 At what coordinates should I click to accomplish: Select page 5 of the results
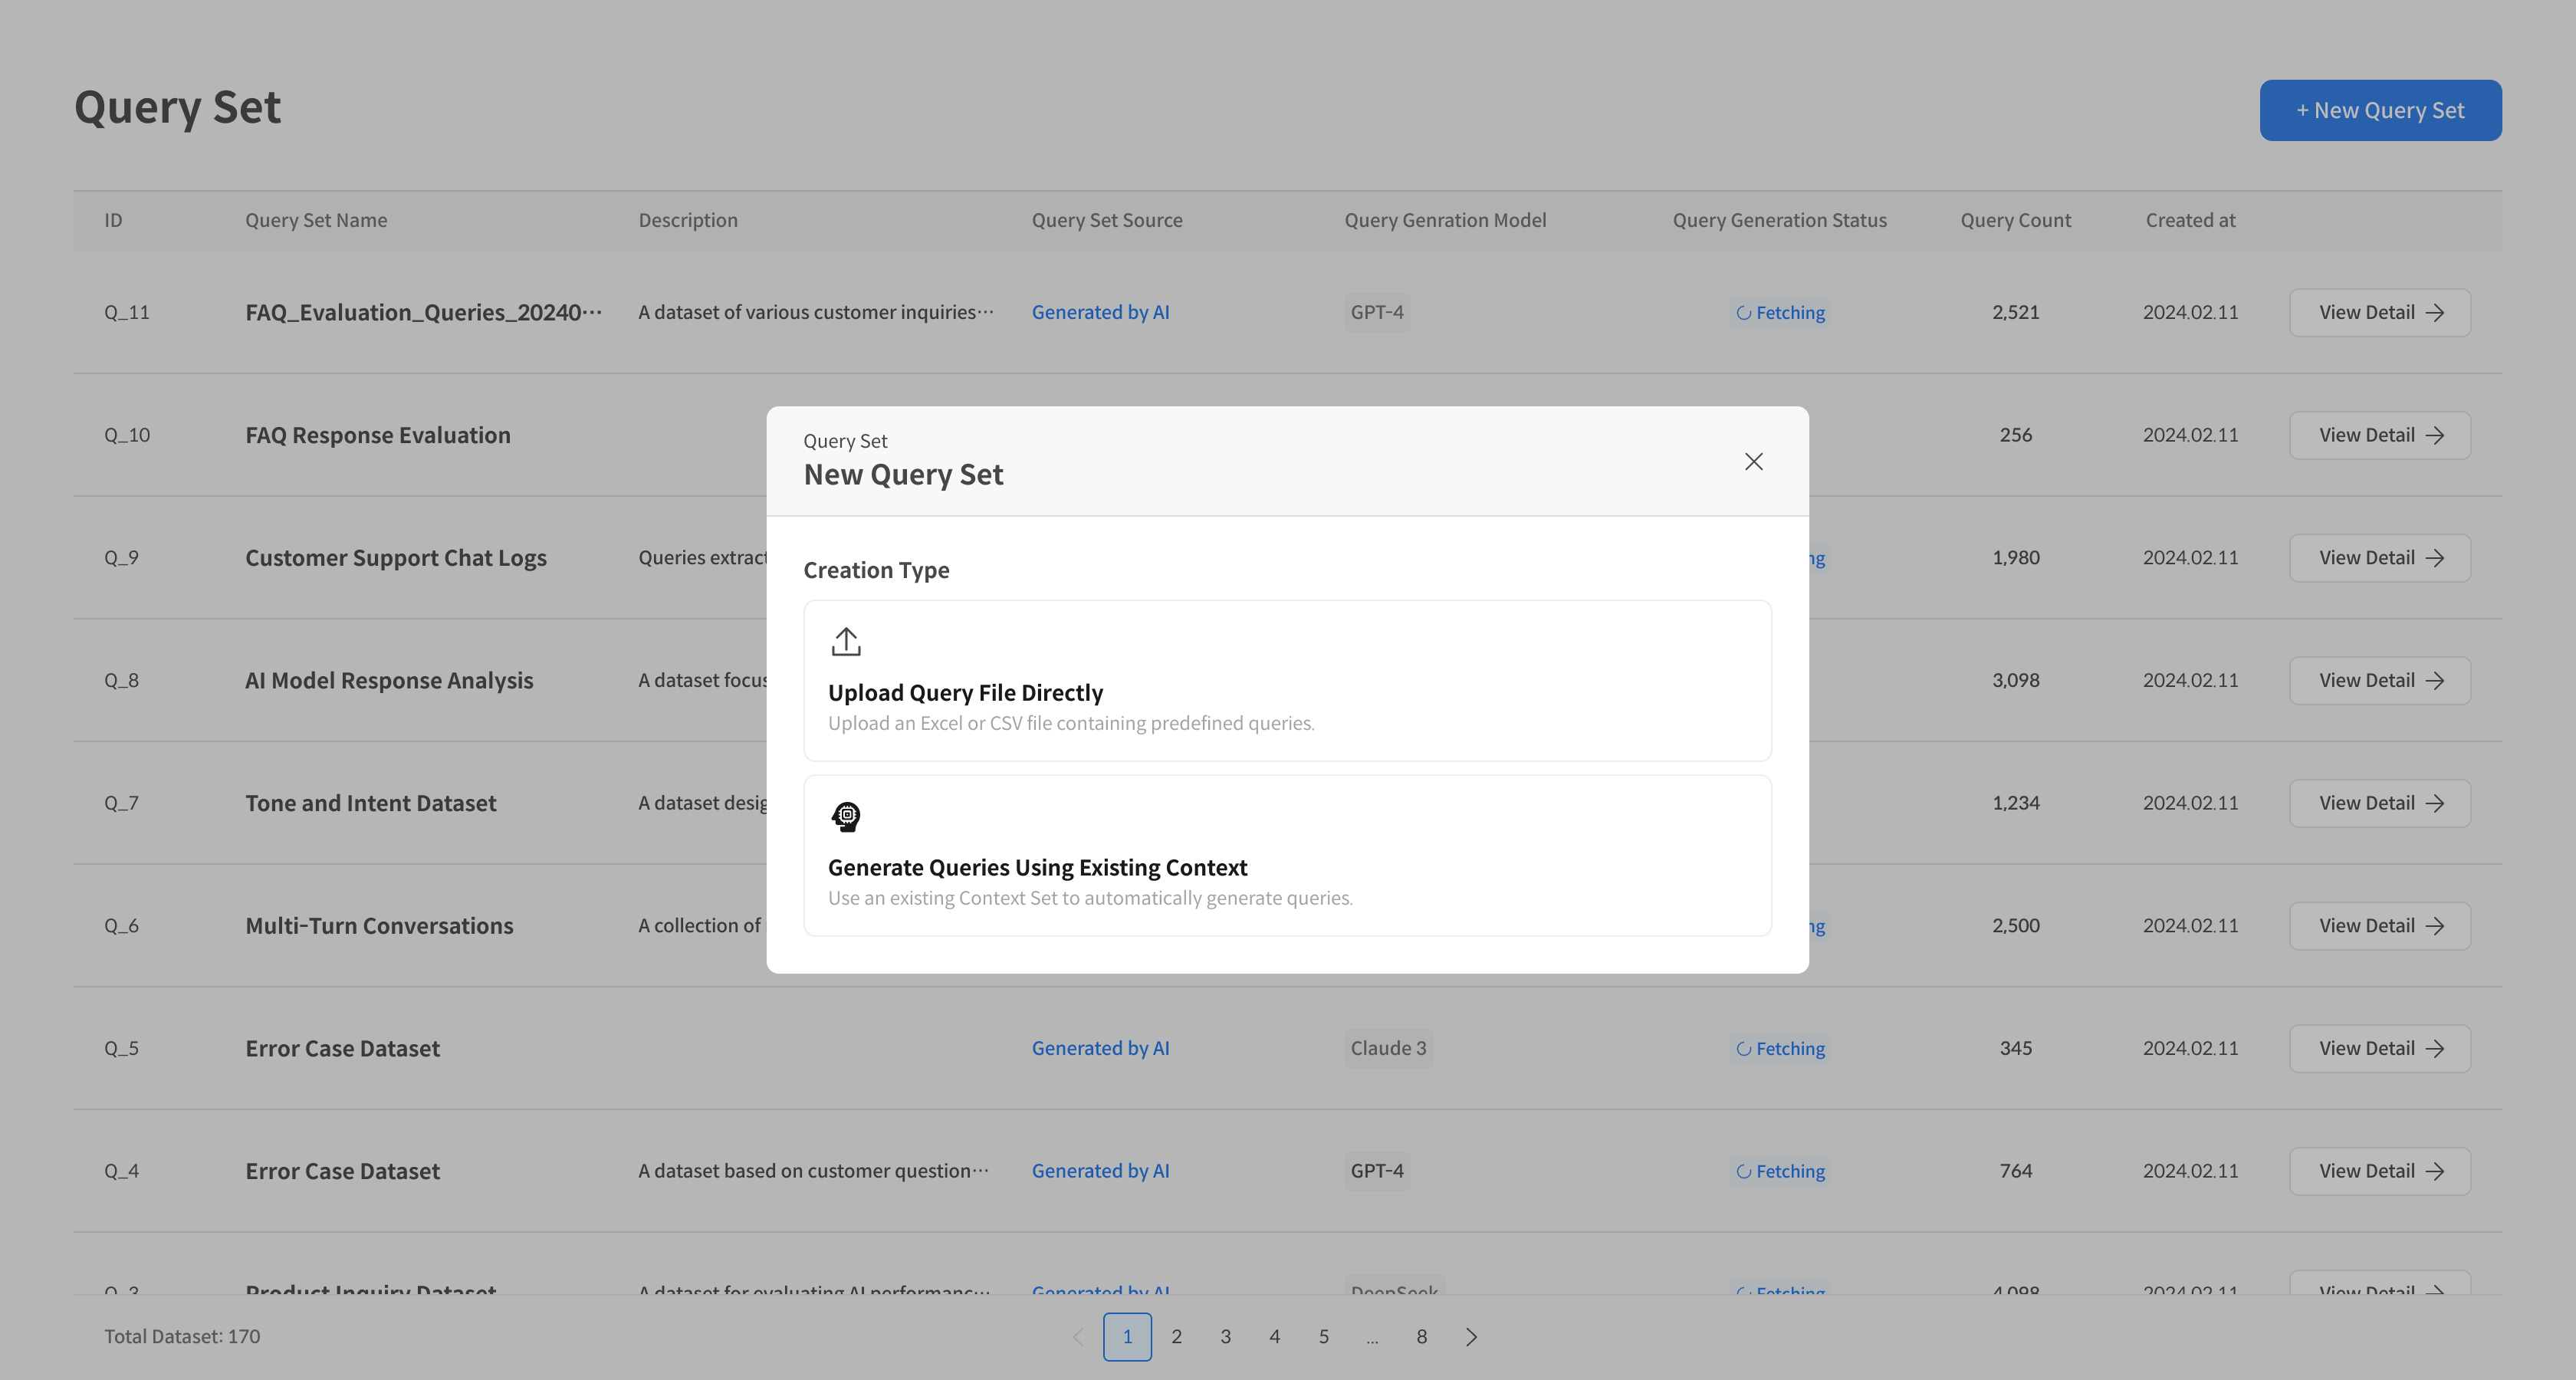coord(1323,1337)
